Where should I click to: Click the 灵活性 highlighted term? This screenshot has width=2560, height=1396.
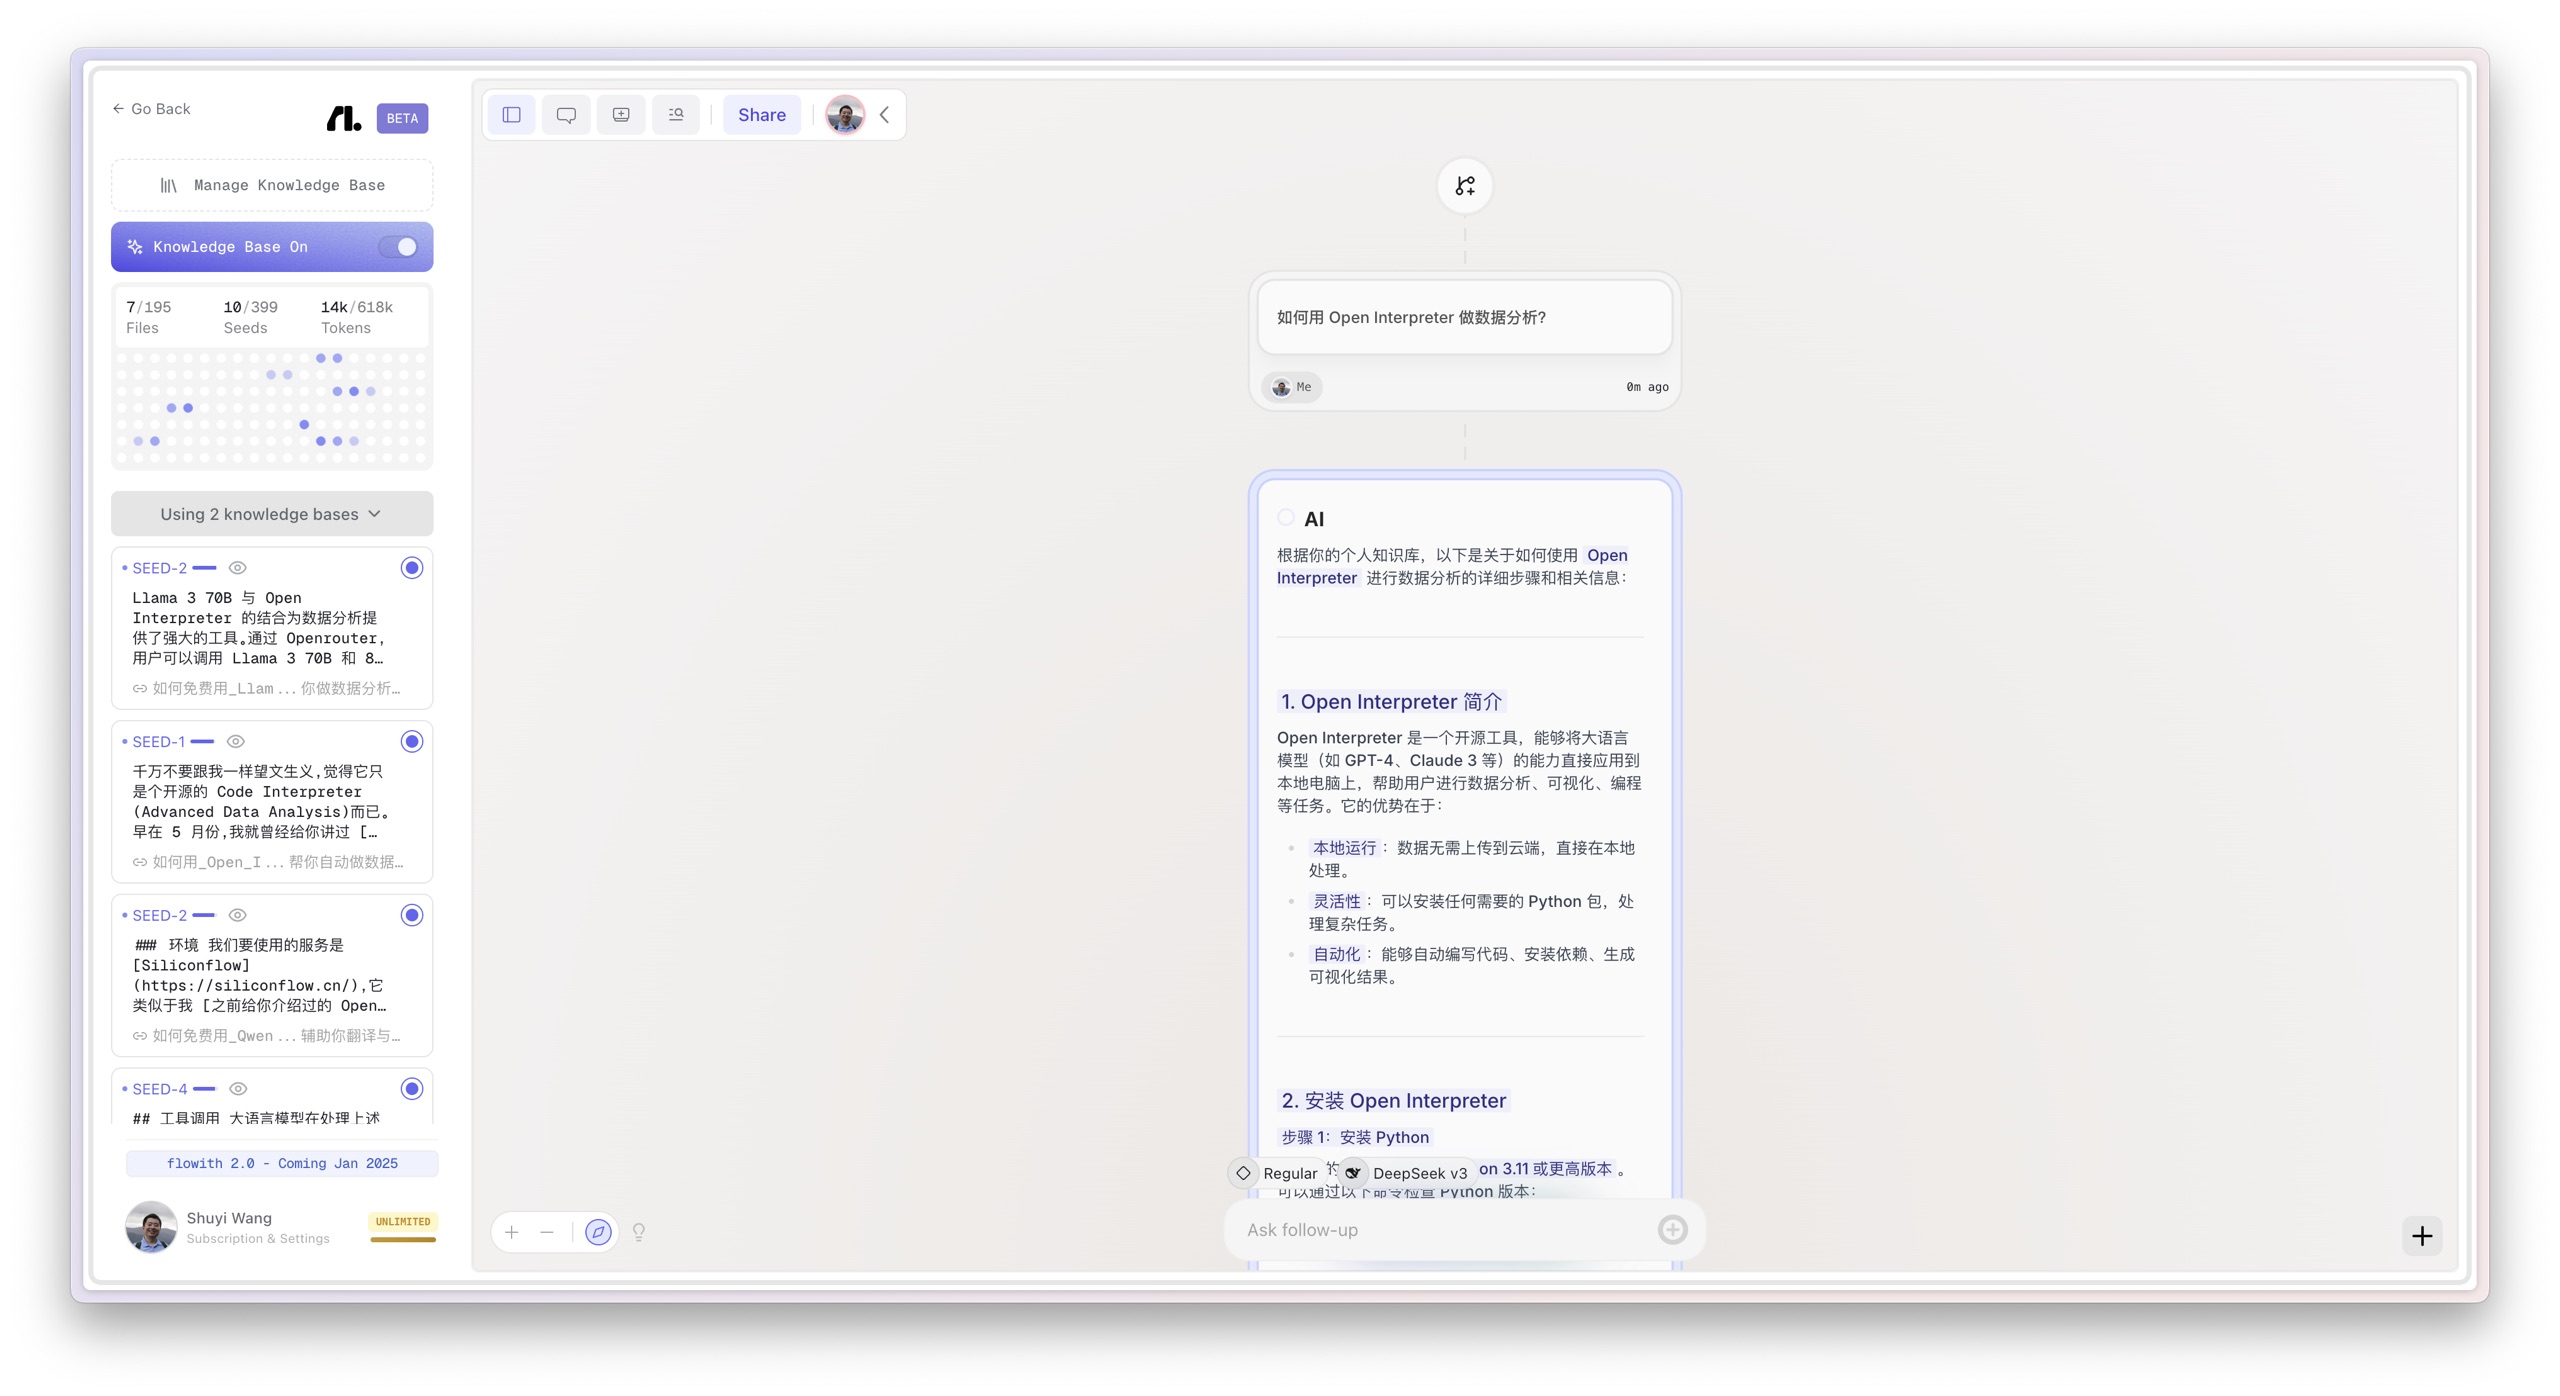pyautogui.click(x=1336, y=902)
